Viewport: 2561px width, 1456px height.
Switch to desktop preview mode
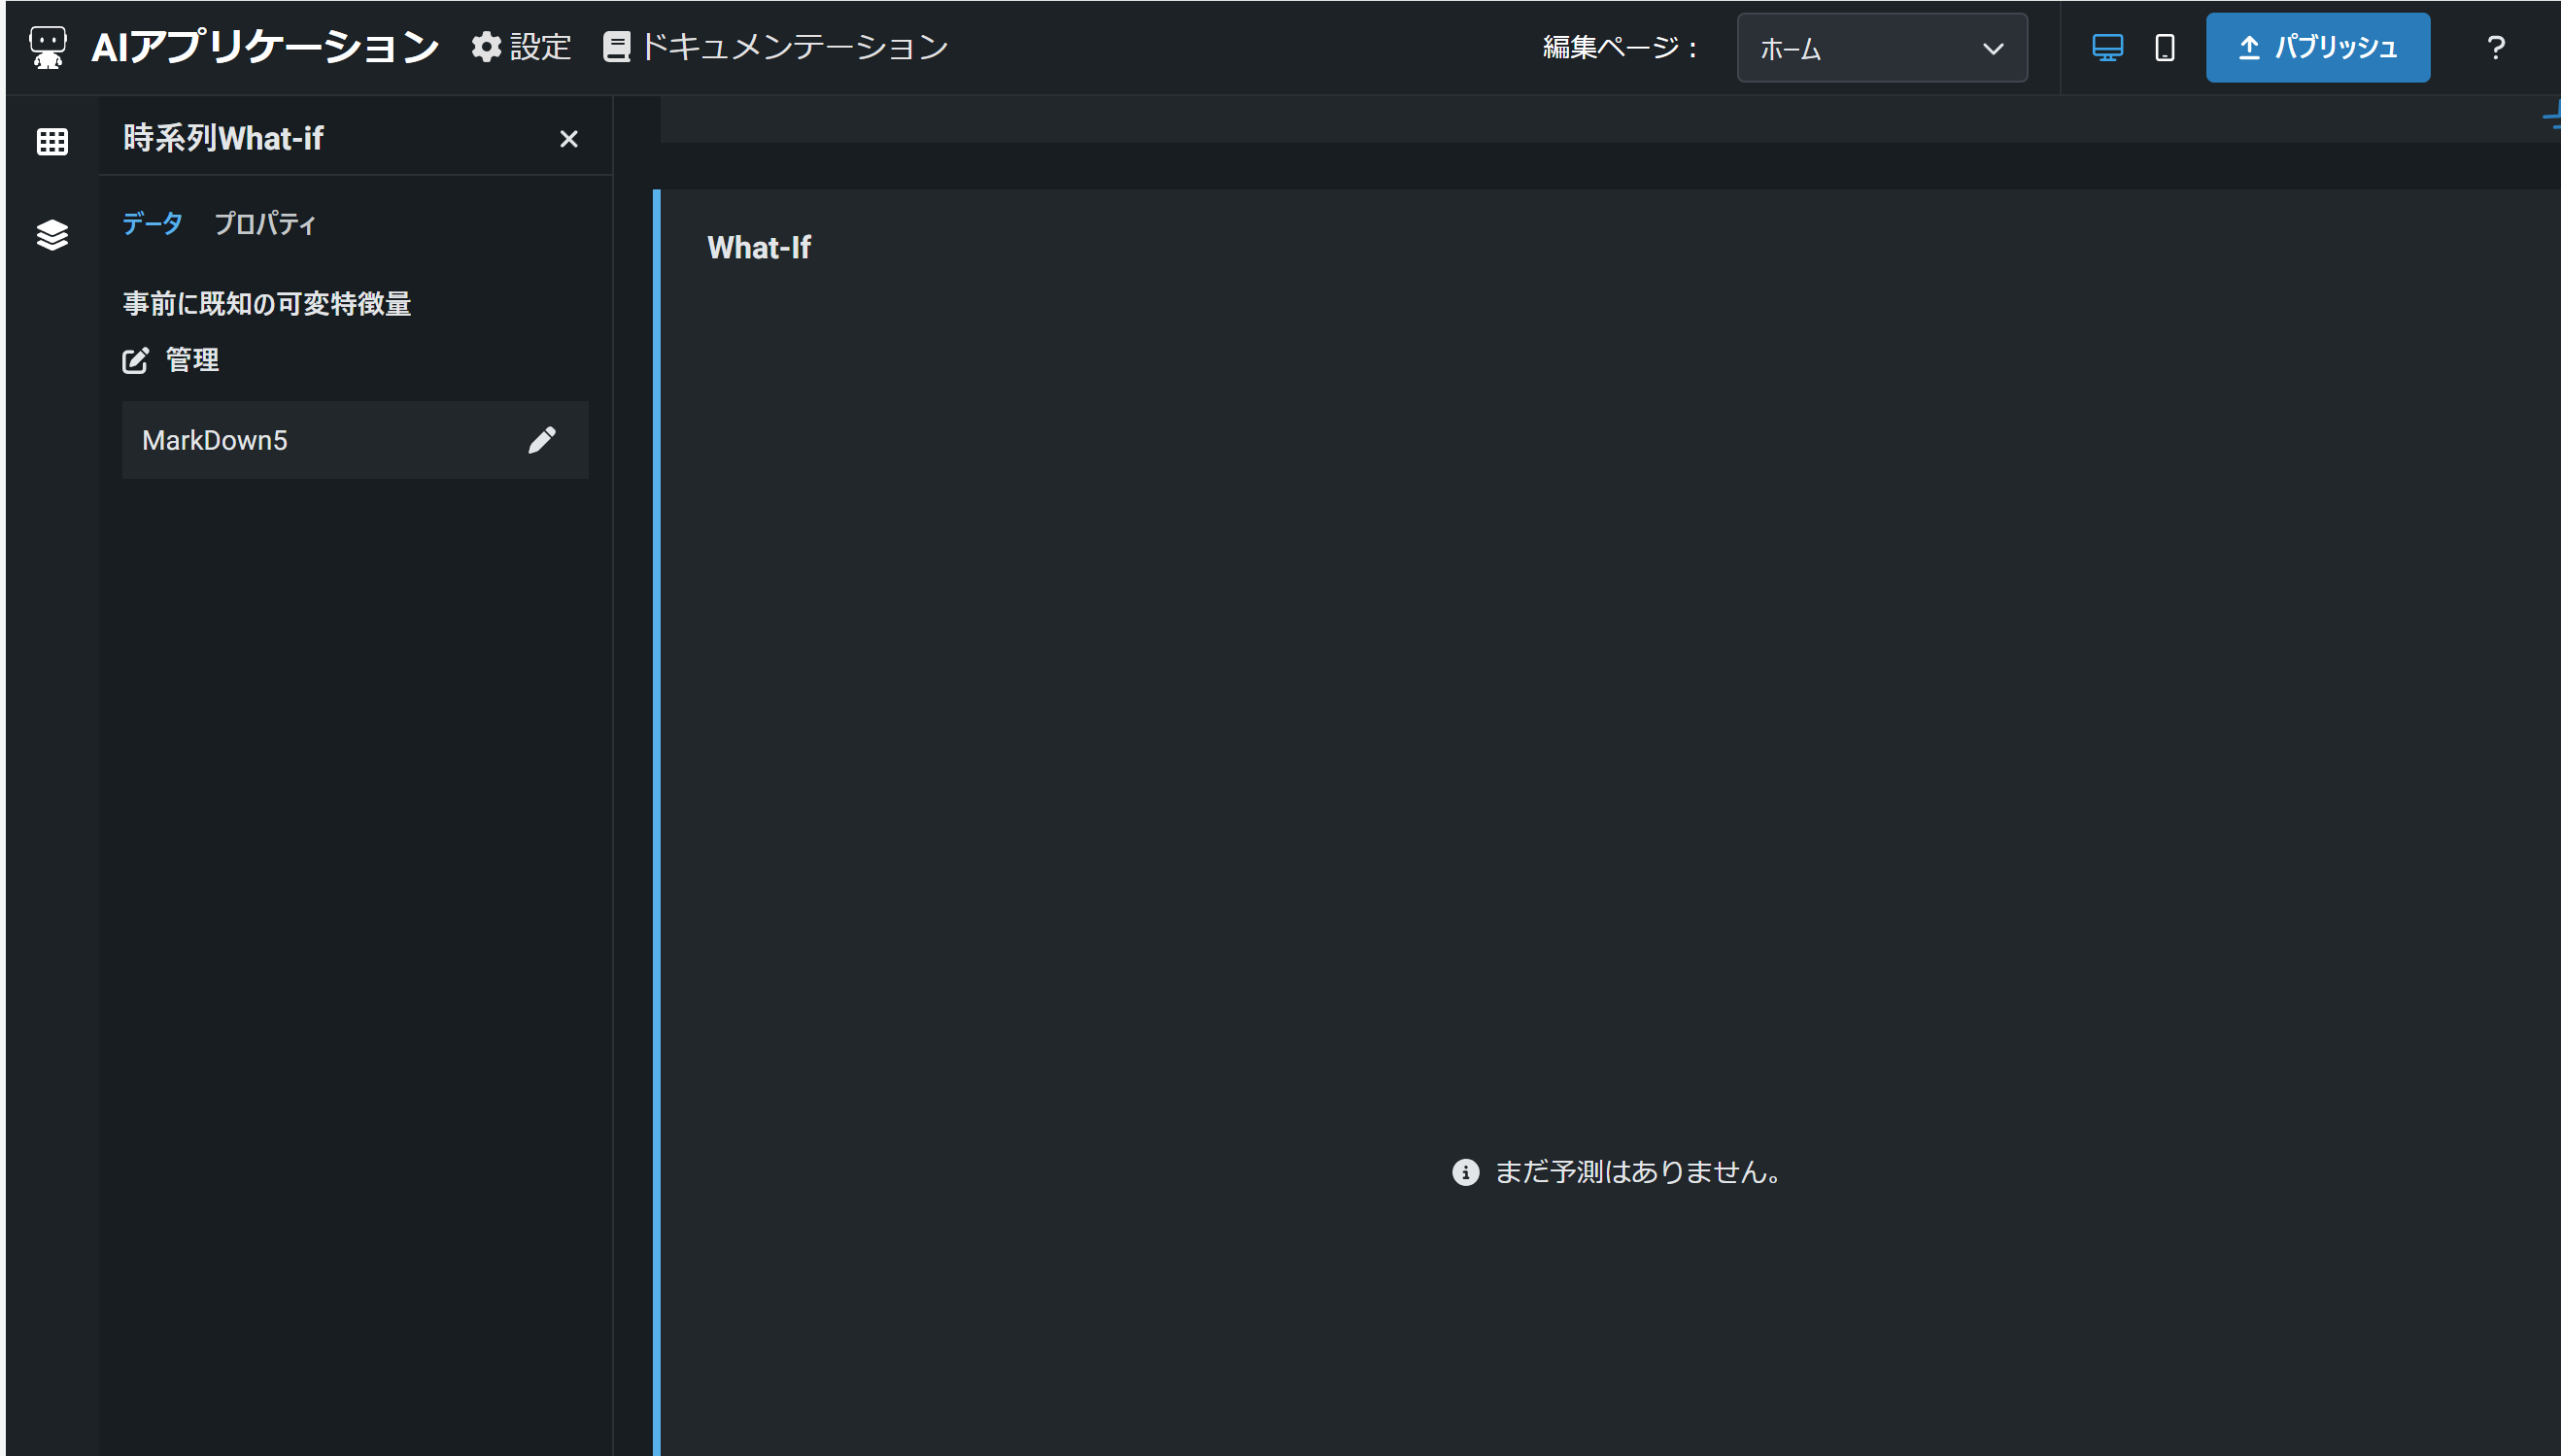coord(2107,47)
